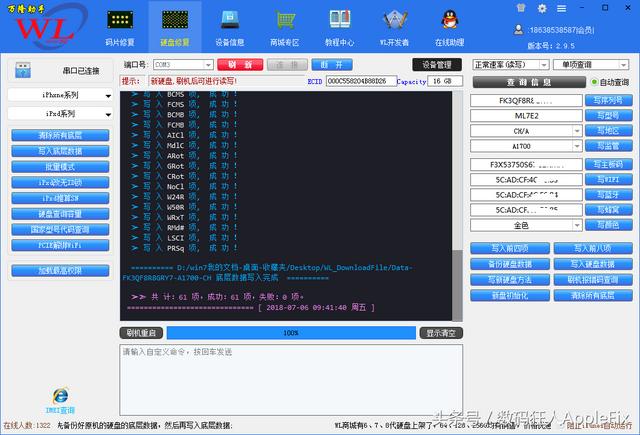Go to 教程中心 tutorial center
Image resolution: width=640 pixels, height=435 pixels.
click(339, 27)
